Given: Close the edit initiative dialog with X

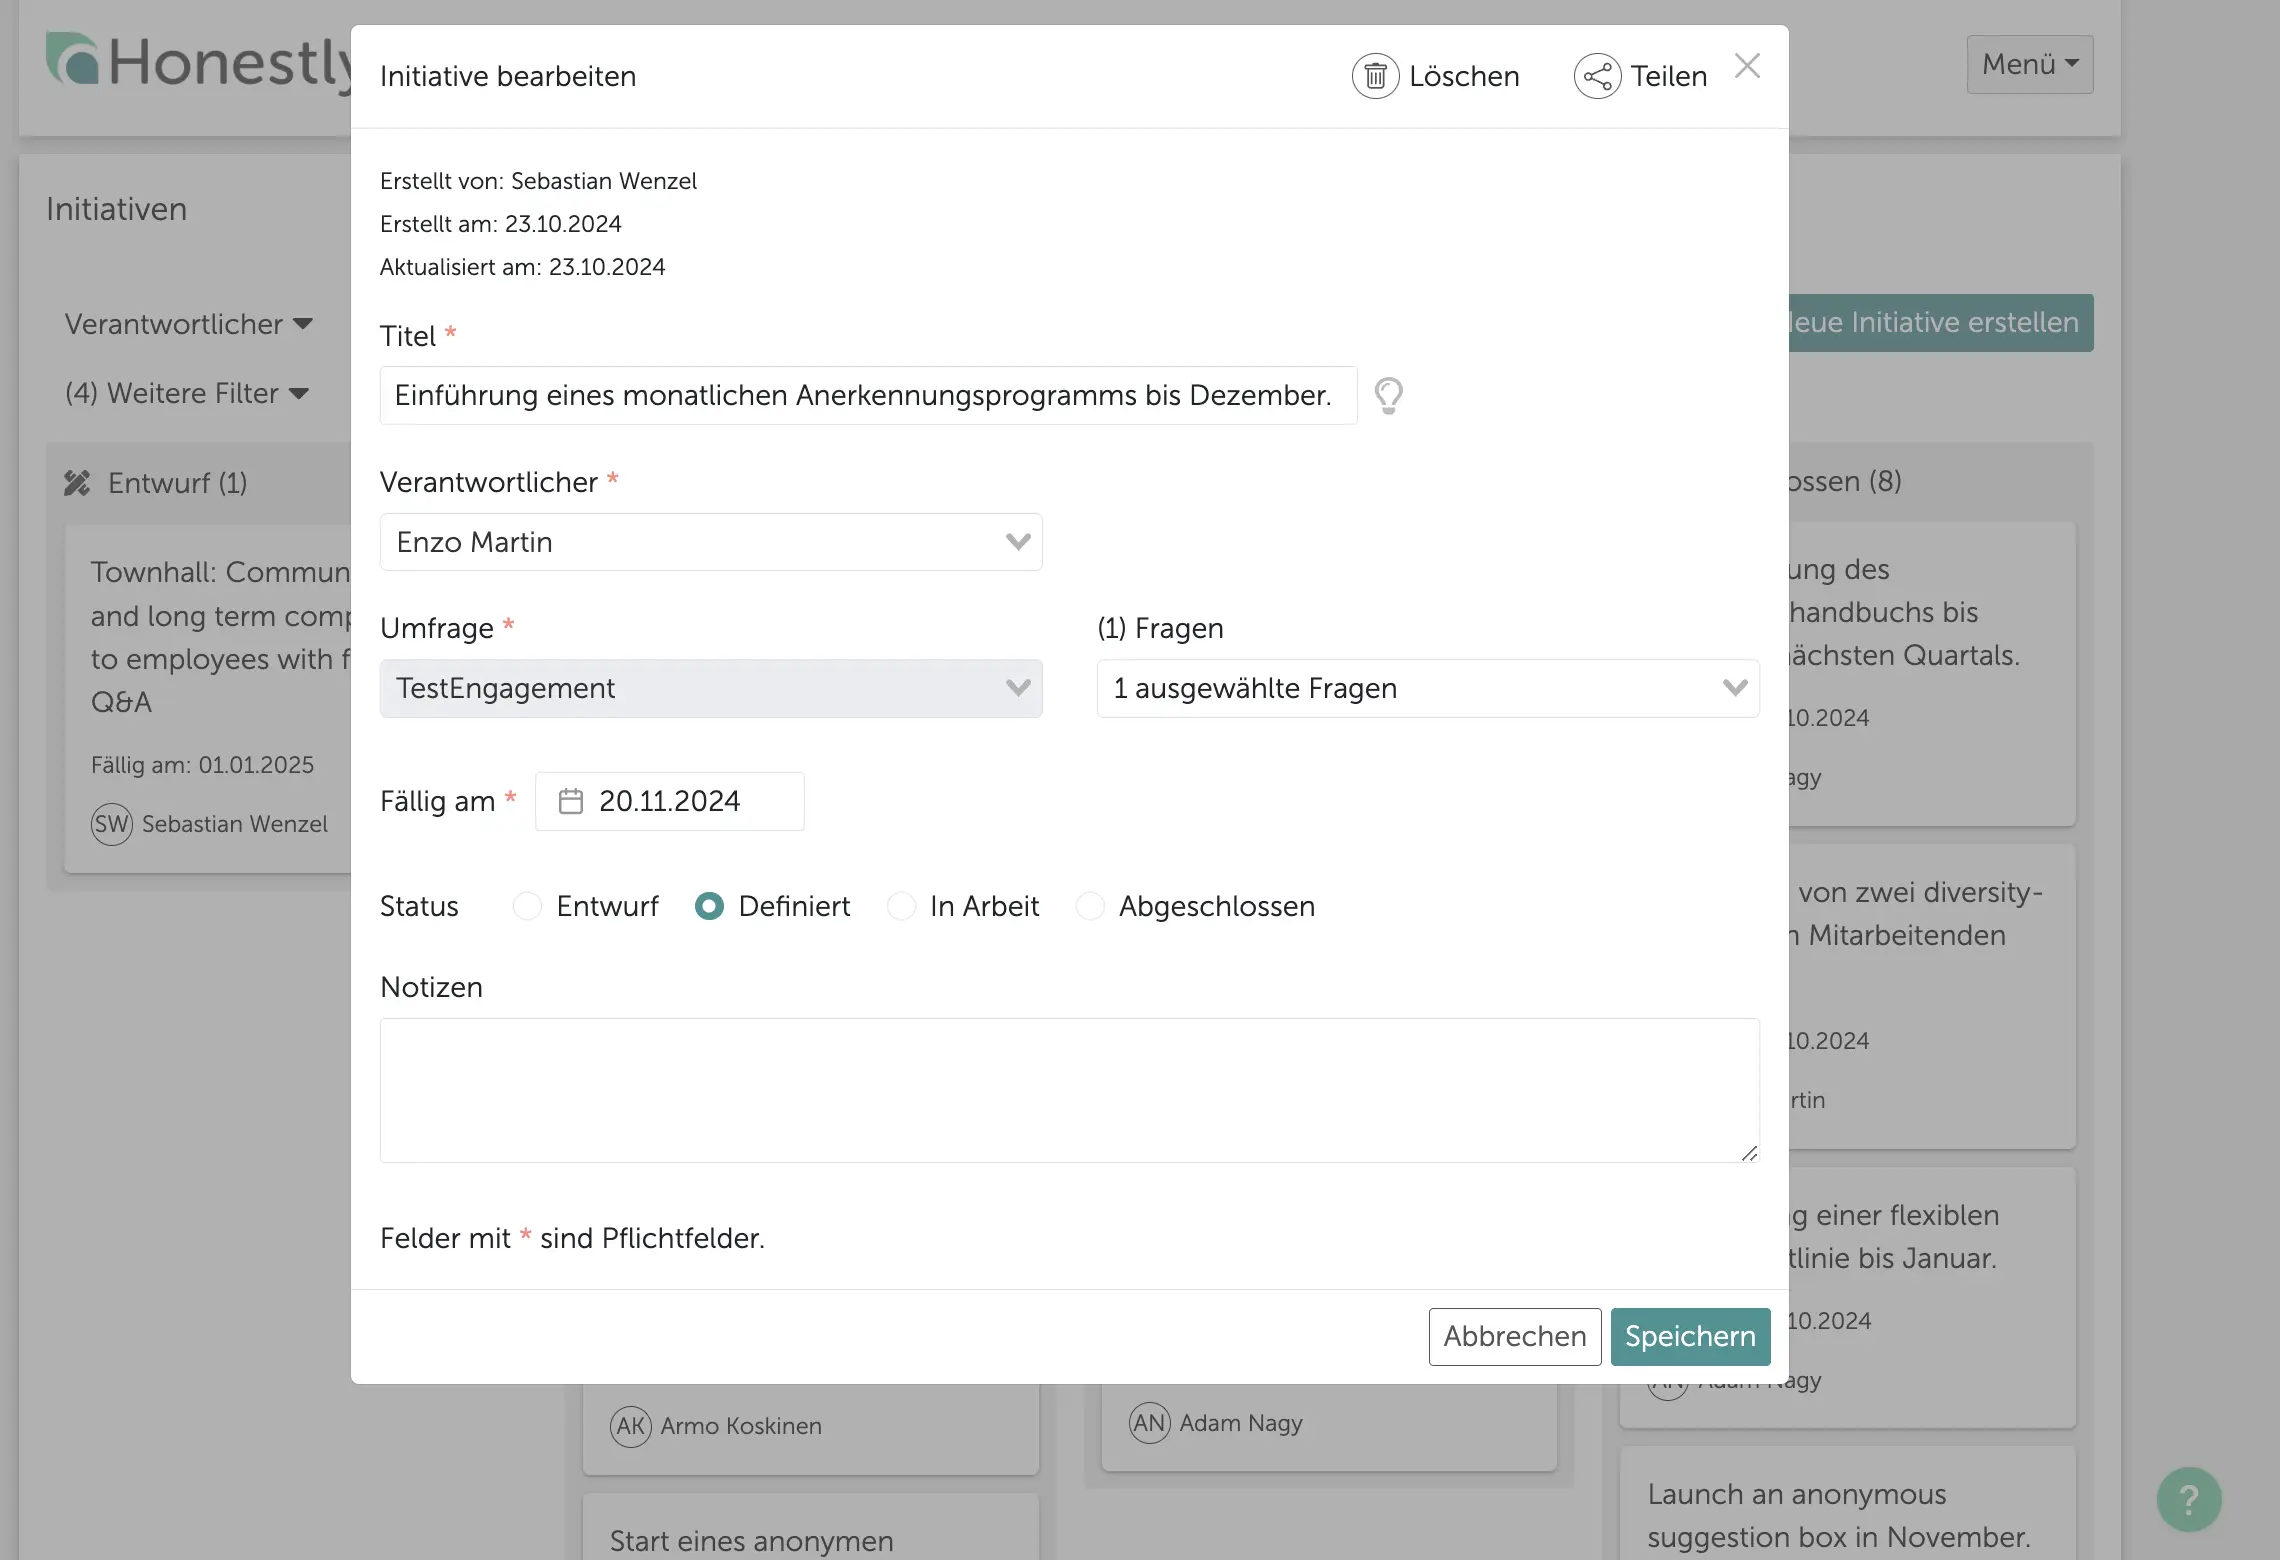Looking at the screenshot, I should point(1747,66).
